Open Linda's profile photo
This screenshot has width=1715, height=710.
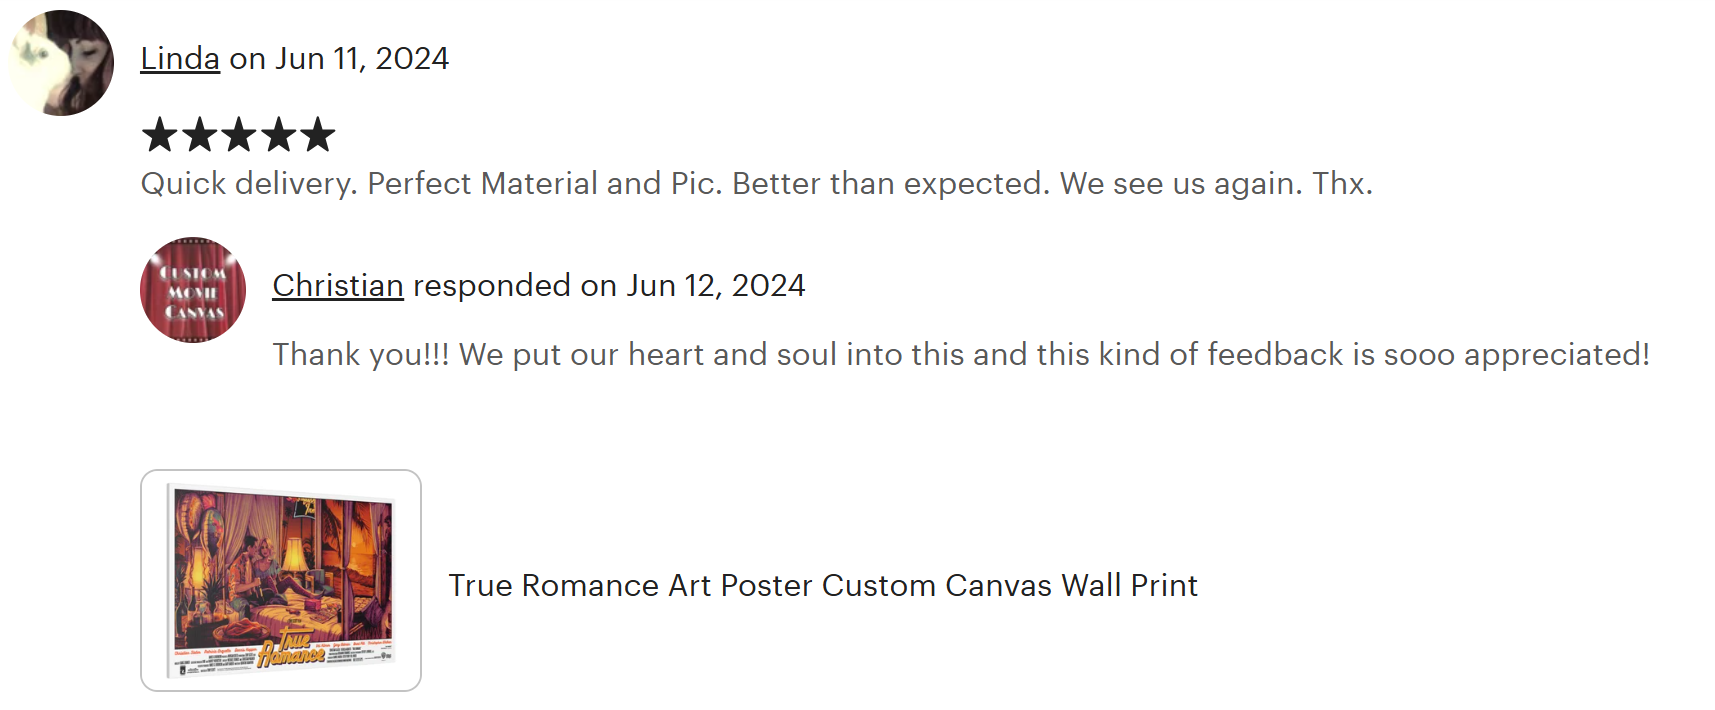point(62,63)
